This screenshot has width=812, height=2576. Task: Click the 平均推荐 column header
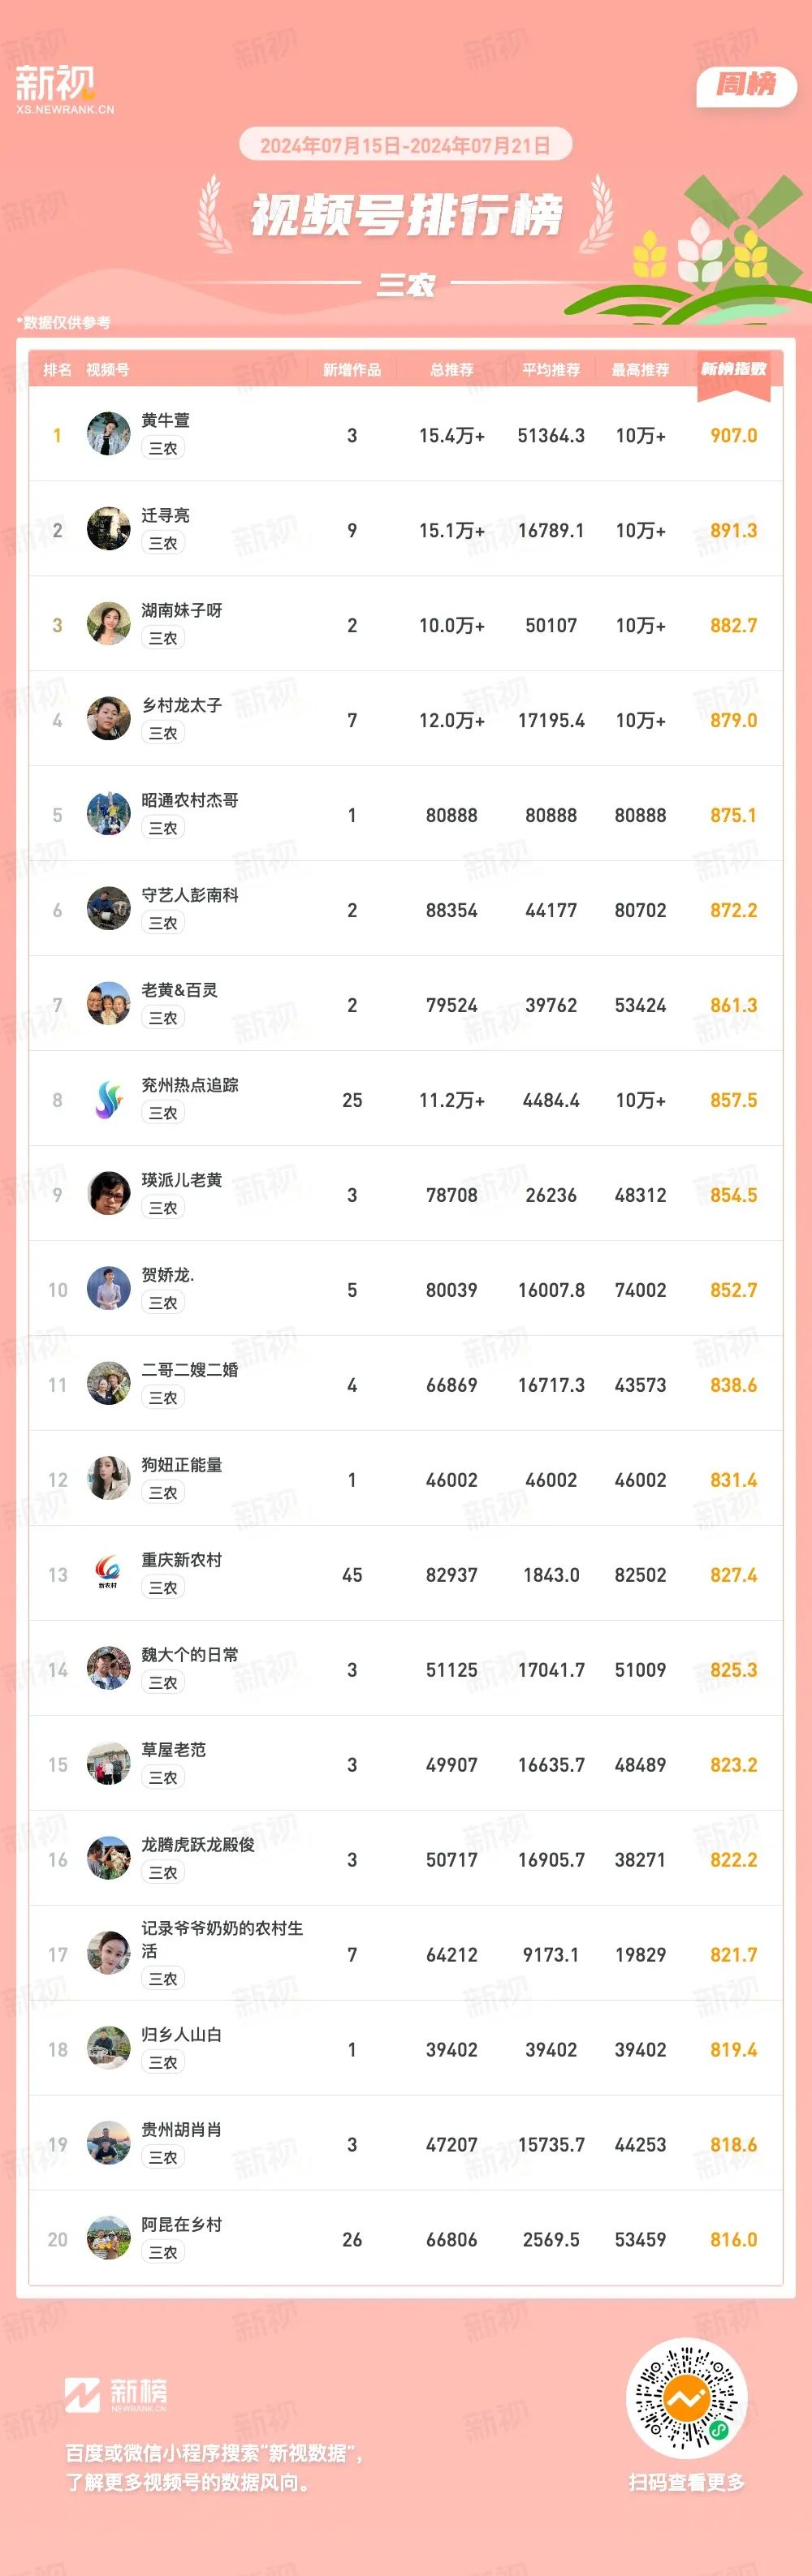click(x=551, y=370)
